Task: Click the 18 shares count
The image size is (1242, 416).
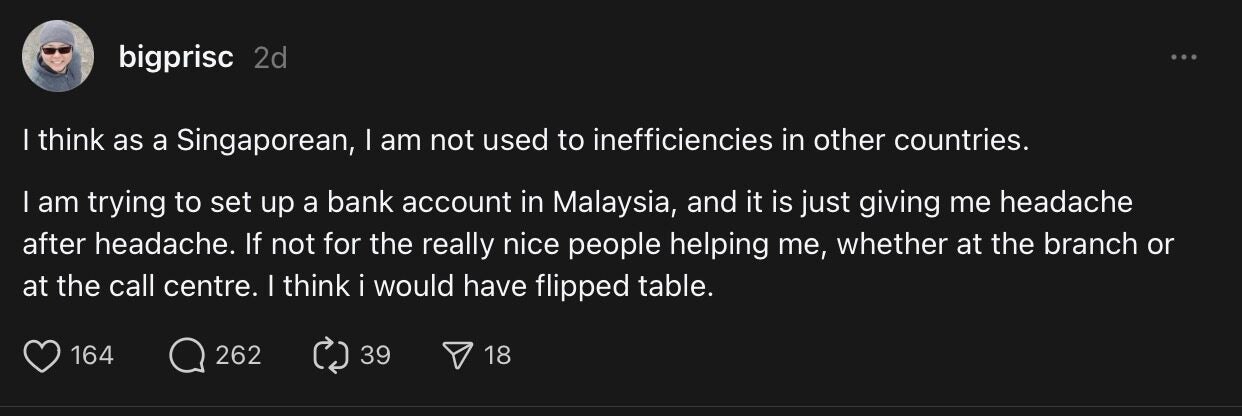Action: pyautogui.click(x=498, y=355)
